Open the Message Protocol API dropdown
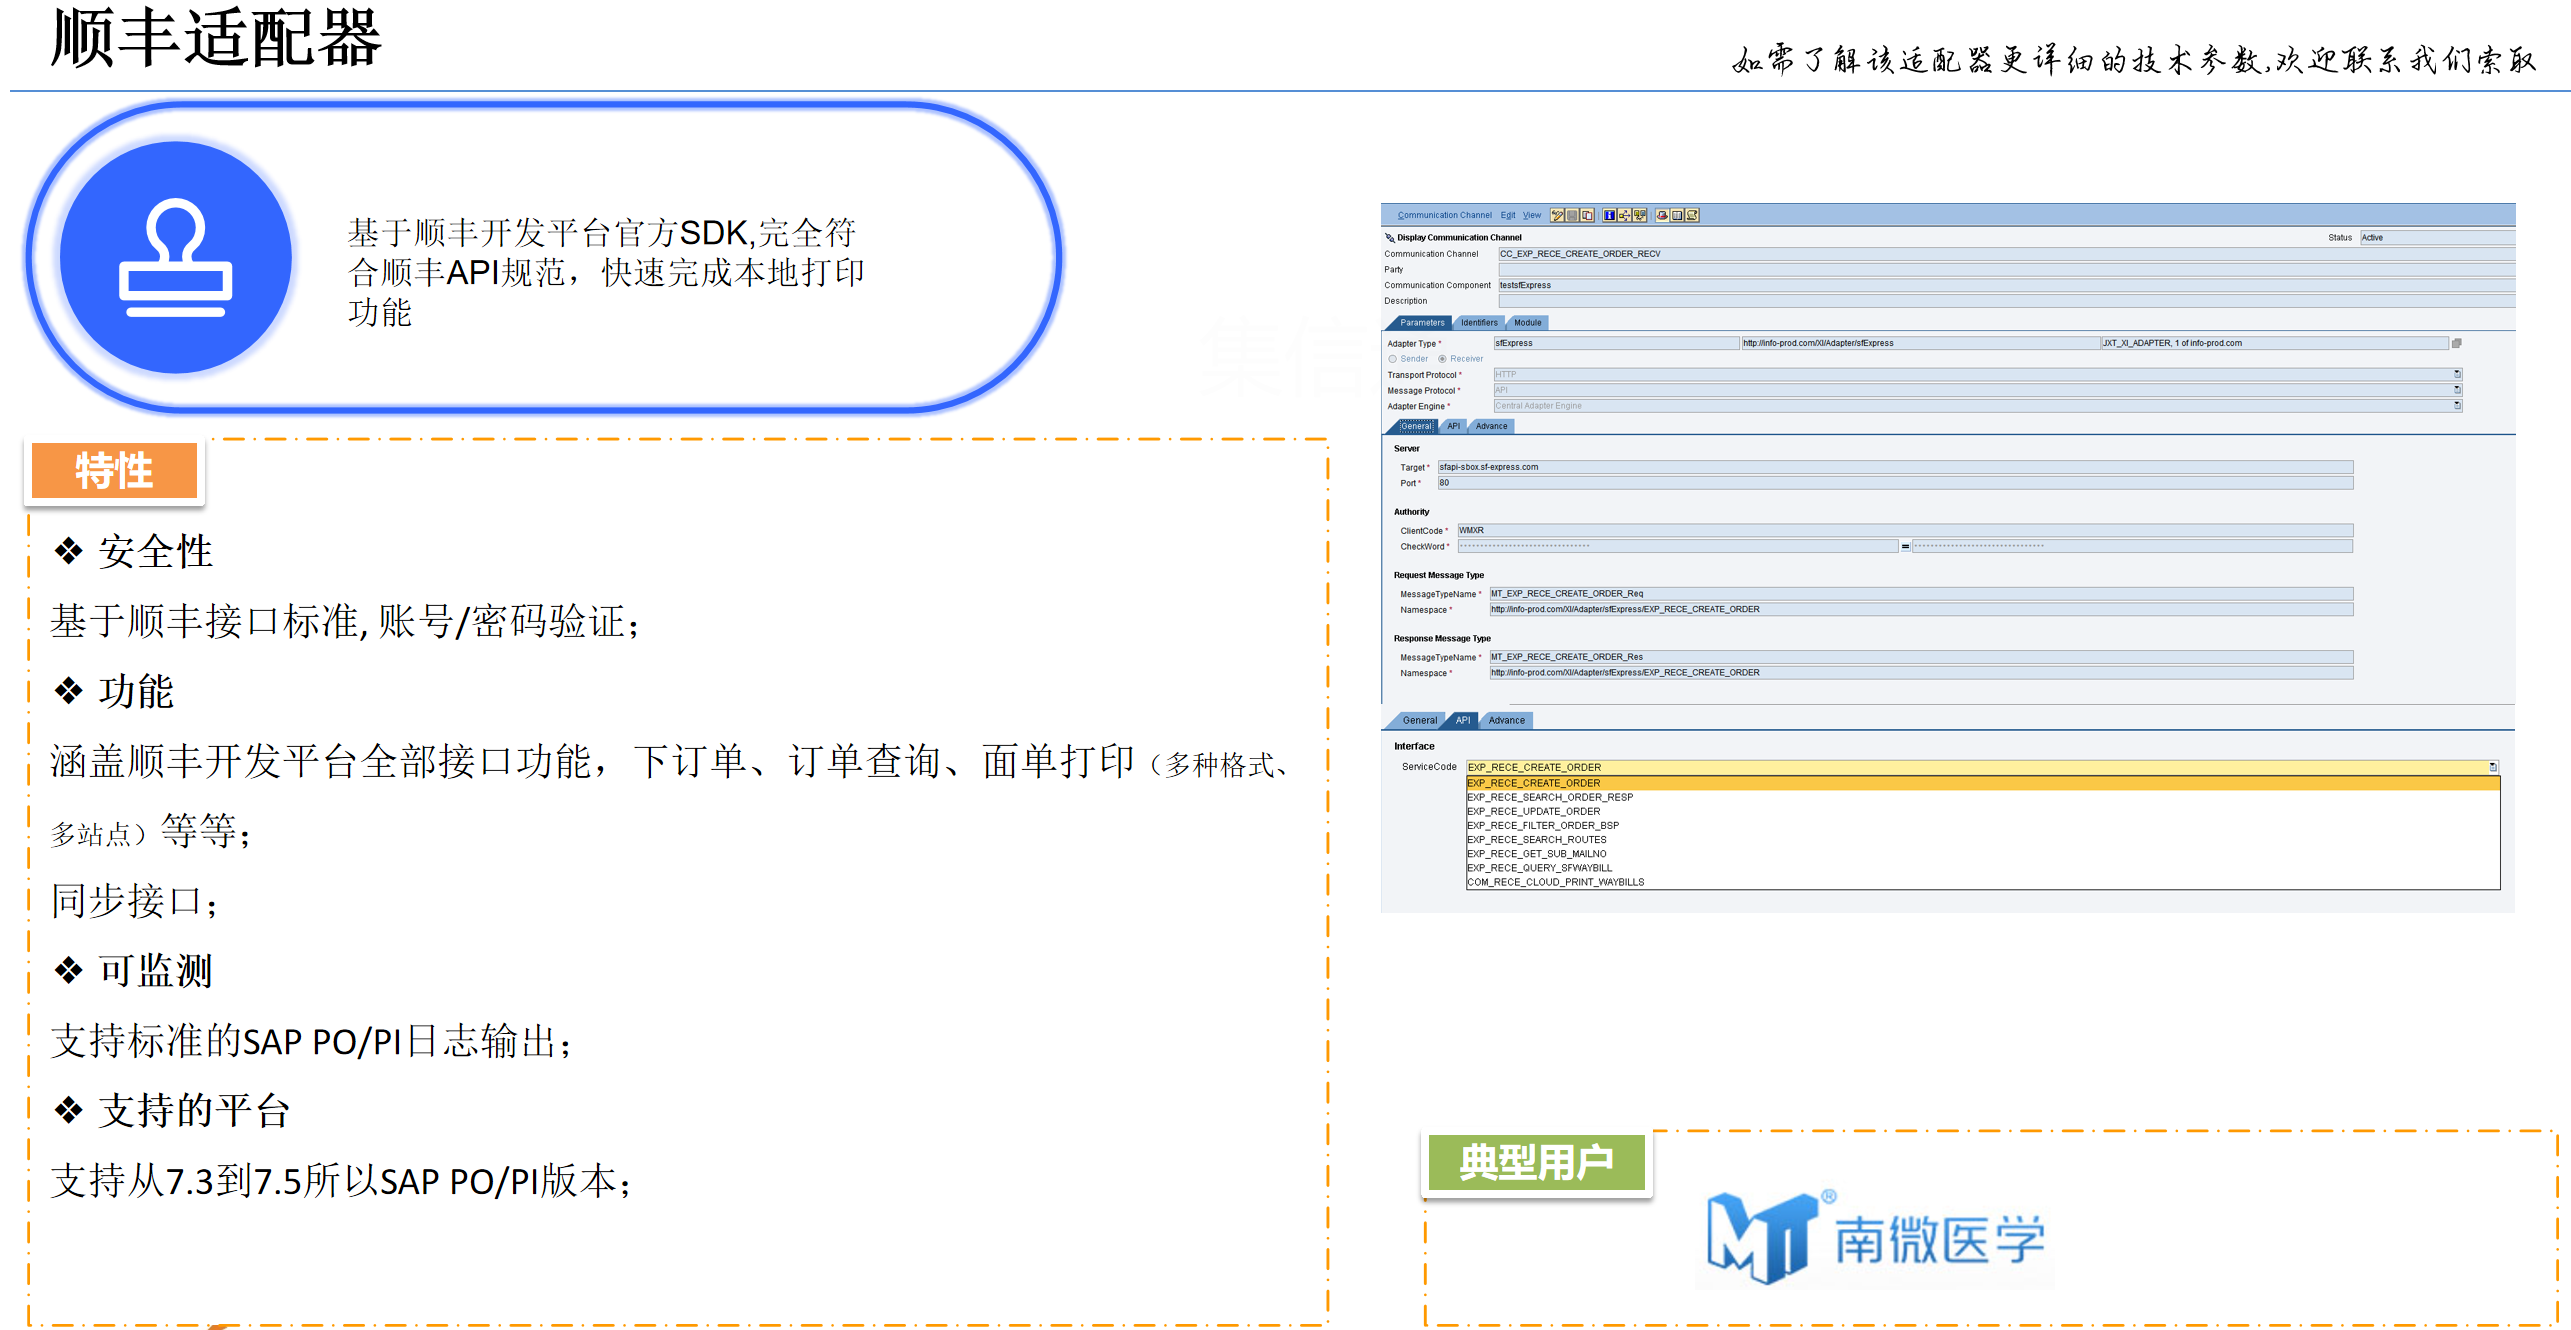This screenshot has width=2571, height=1330. [x=2457, y=390]
